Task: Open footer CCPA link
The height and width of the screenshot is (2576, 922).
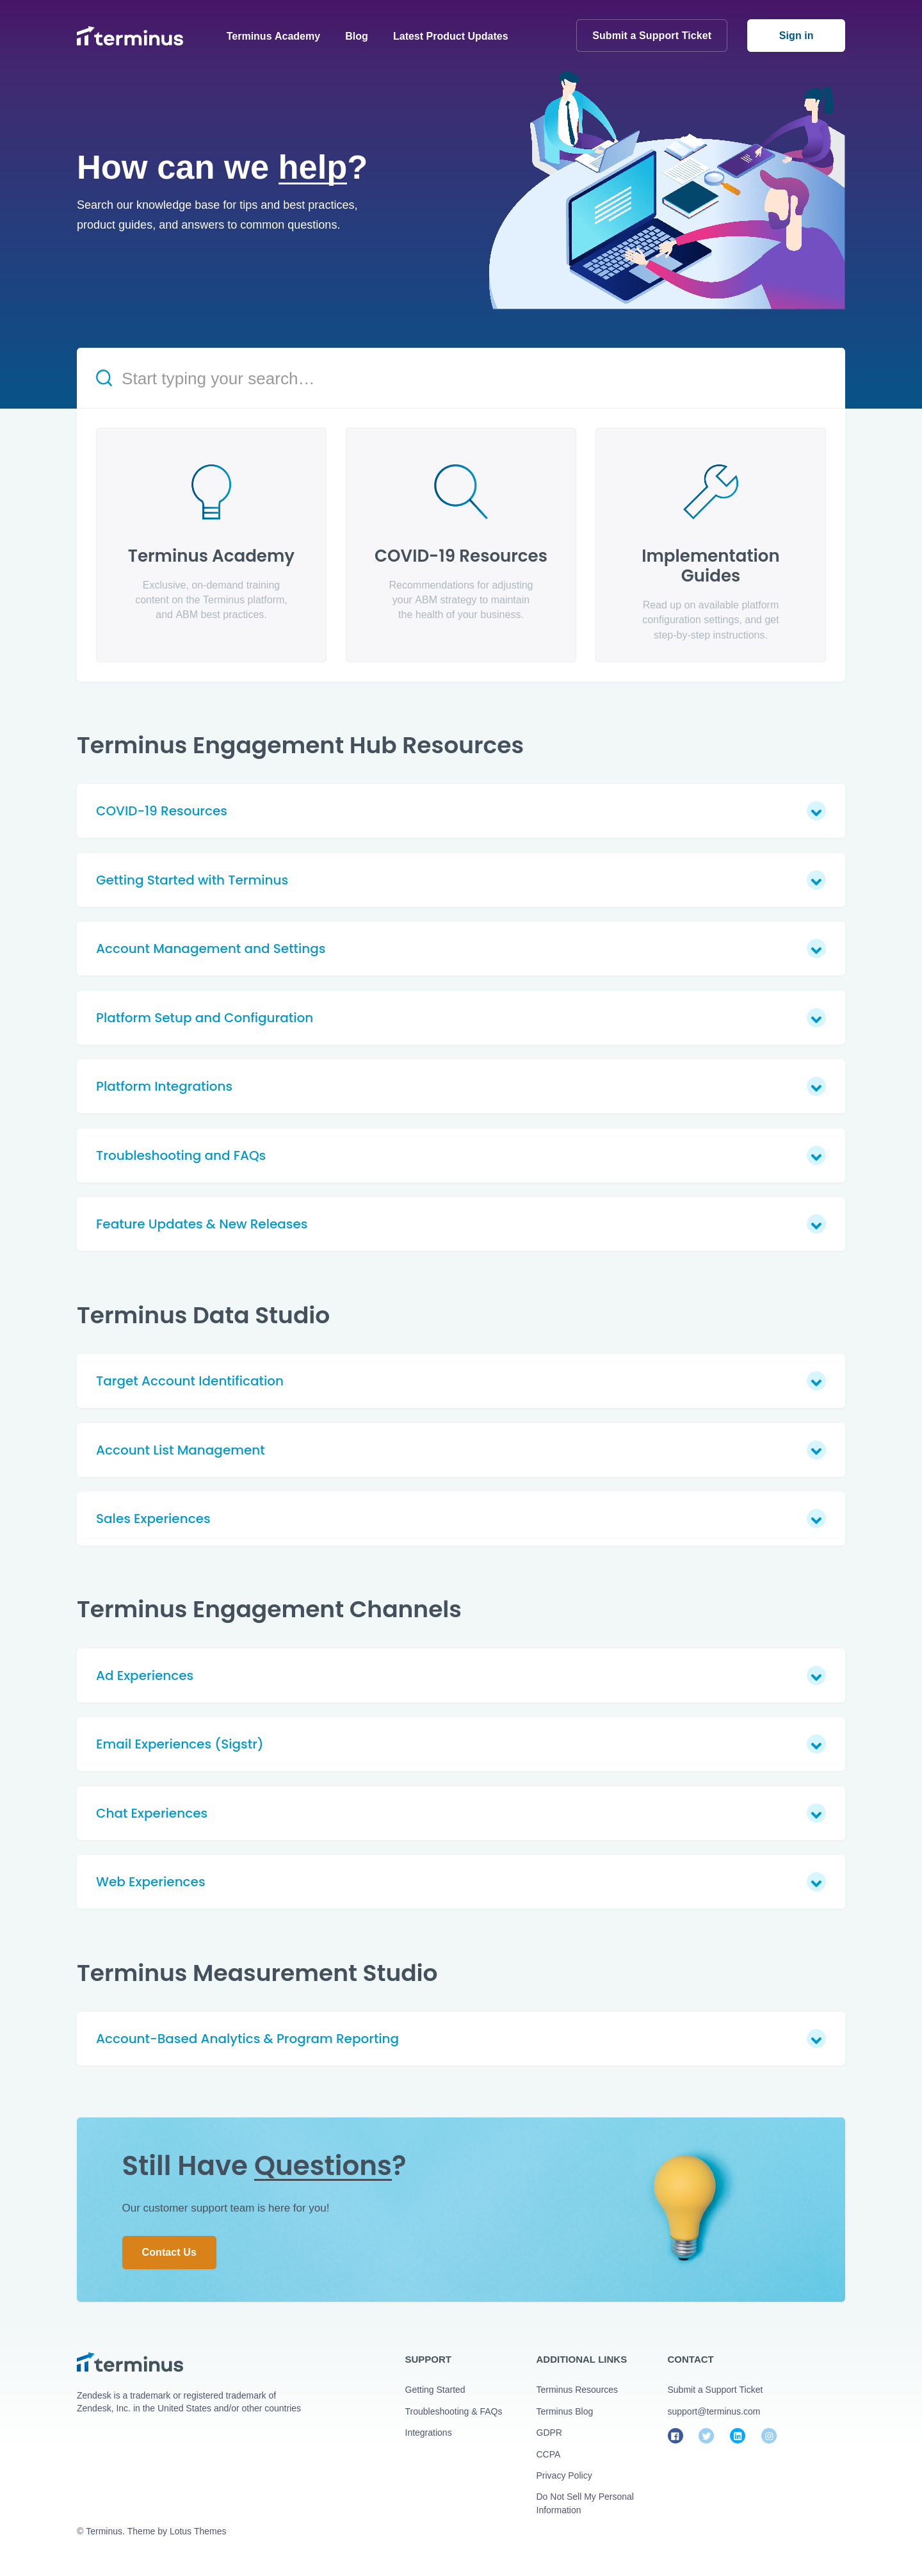Action: point(548,2454)
